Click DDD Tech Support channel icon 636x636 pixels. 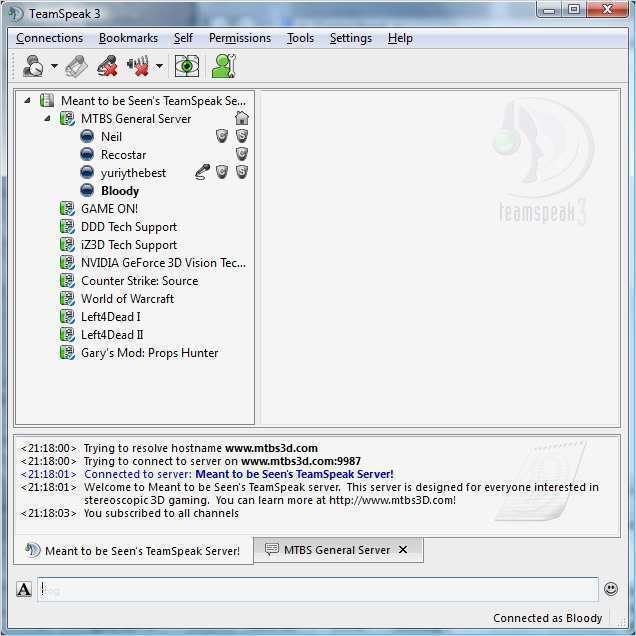[67, 226]
